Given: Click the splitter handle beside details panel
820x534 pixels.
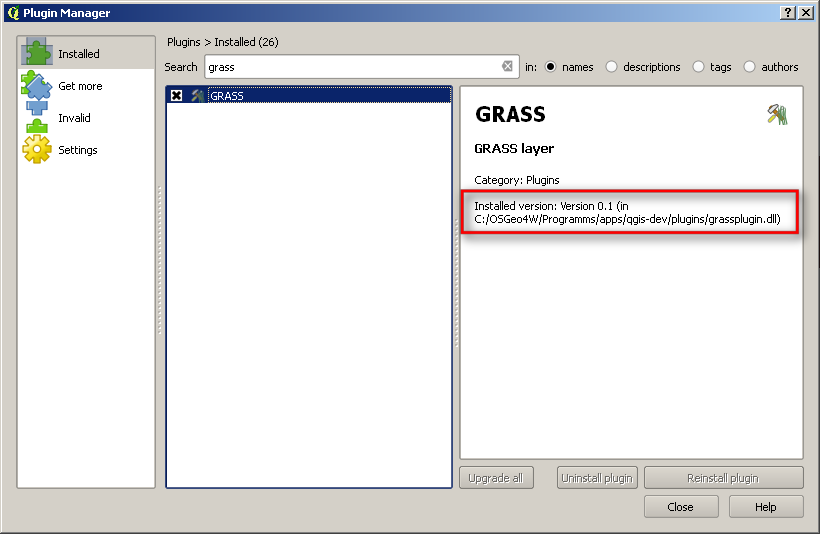Looking at the screenshot, I should tap(456, 283).
